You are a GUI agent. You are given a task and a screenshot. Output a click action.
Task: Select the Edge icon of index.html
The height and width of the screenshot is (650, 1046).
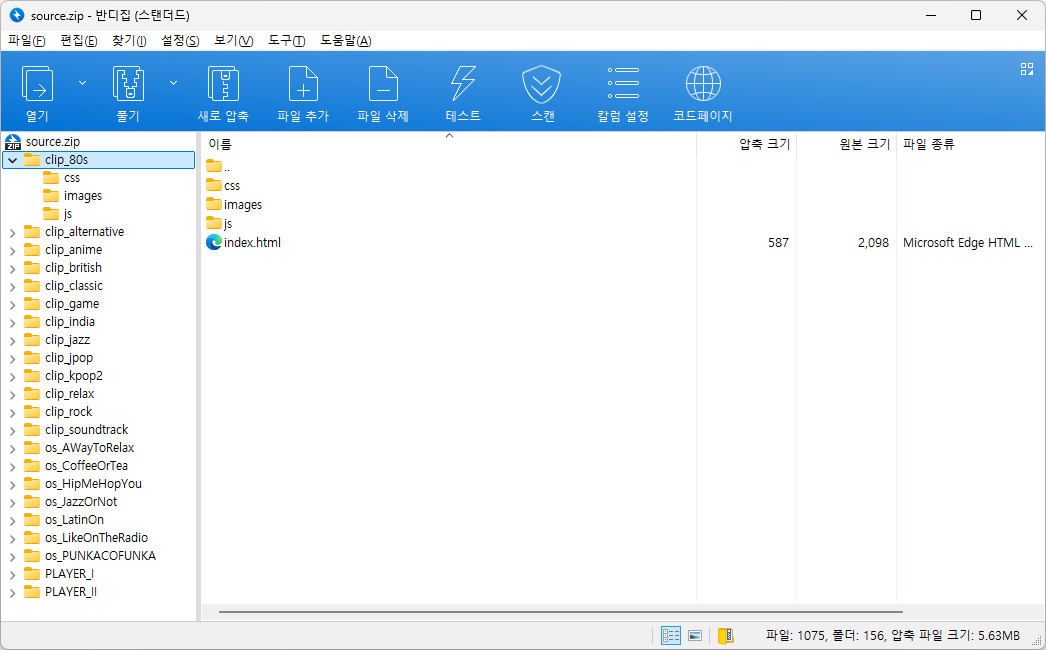(213, 242)
